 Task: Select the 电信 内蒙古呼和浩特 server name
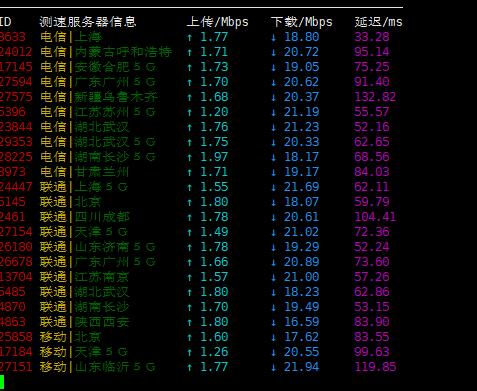coord(106,52)
